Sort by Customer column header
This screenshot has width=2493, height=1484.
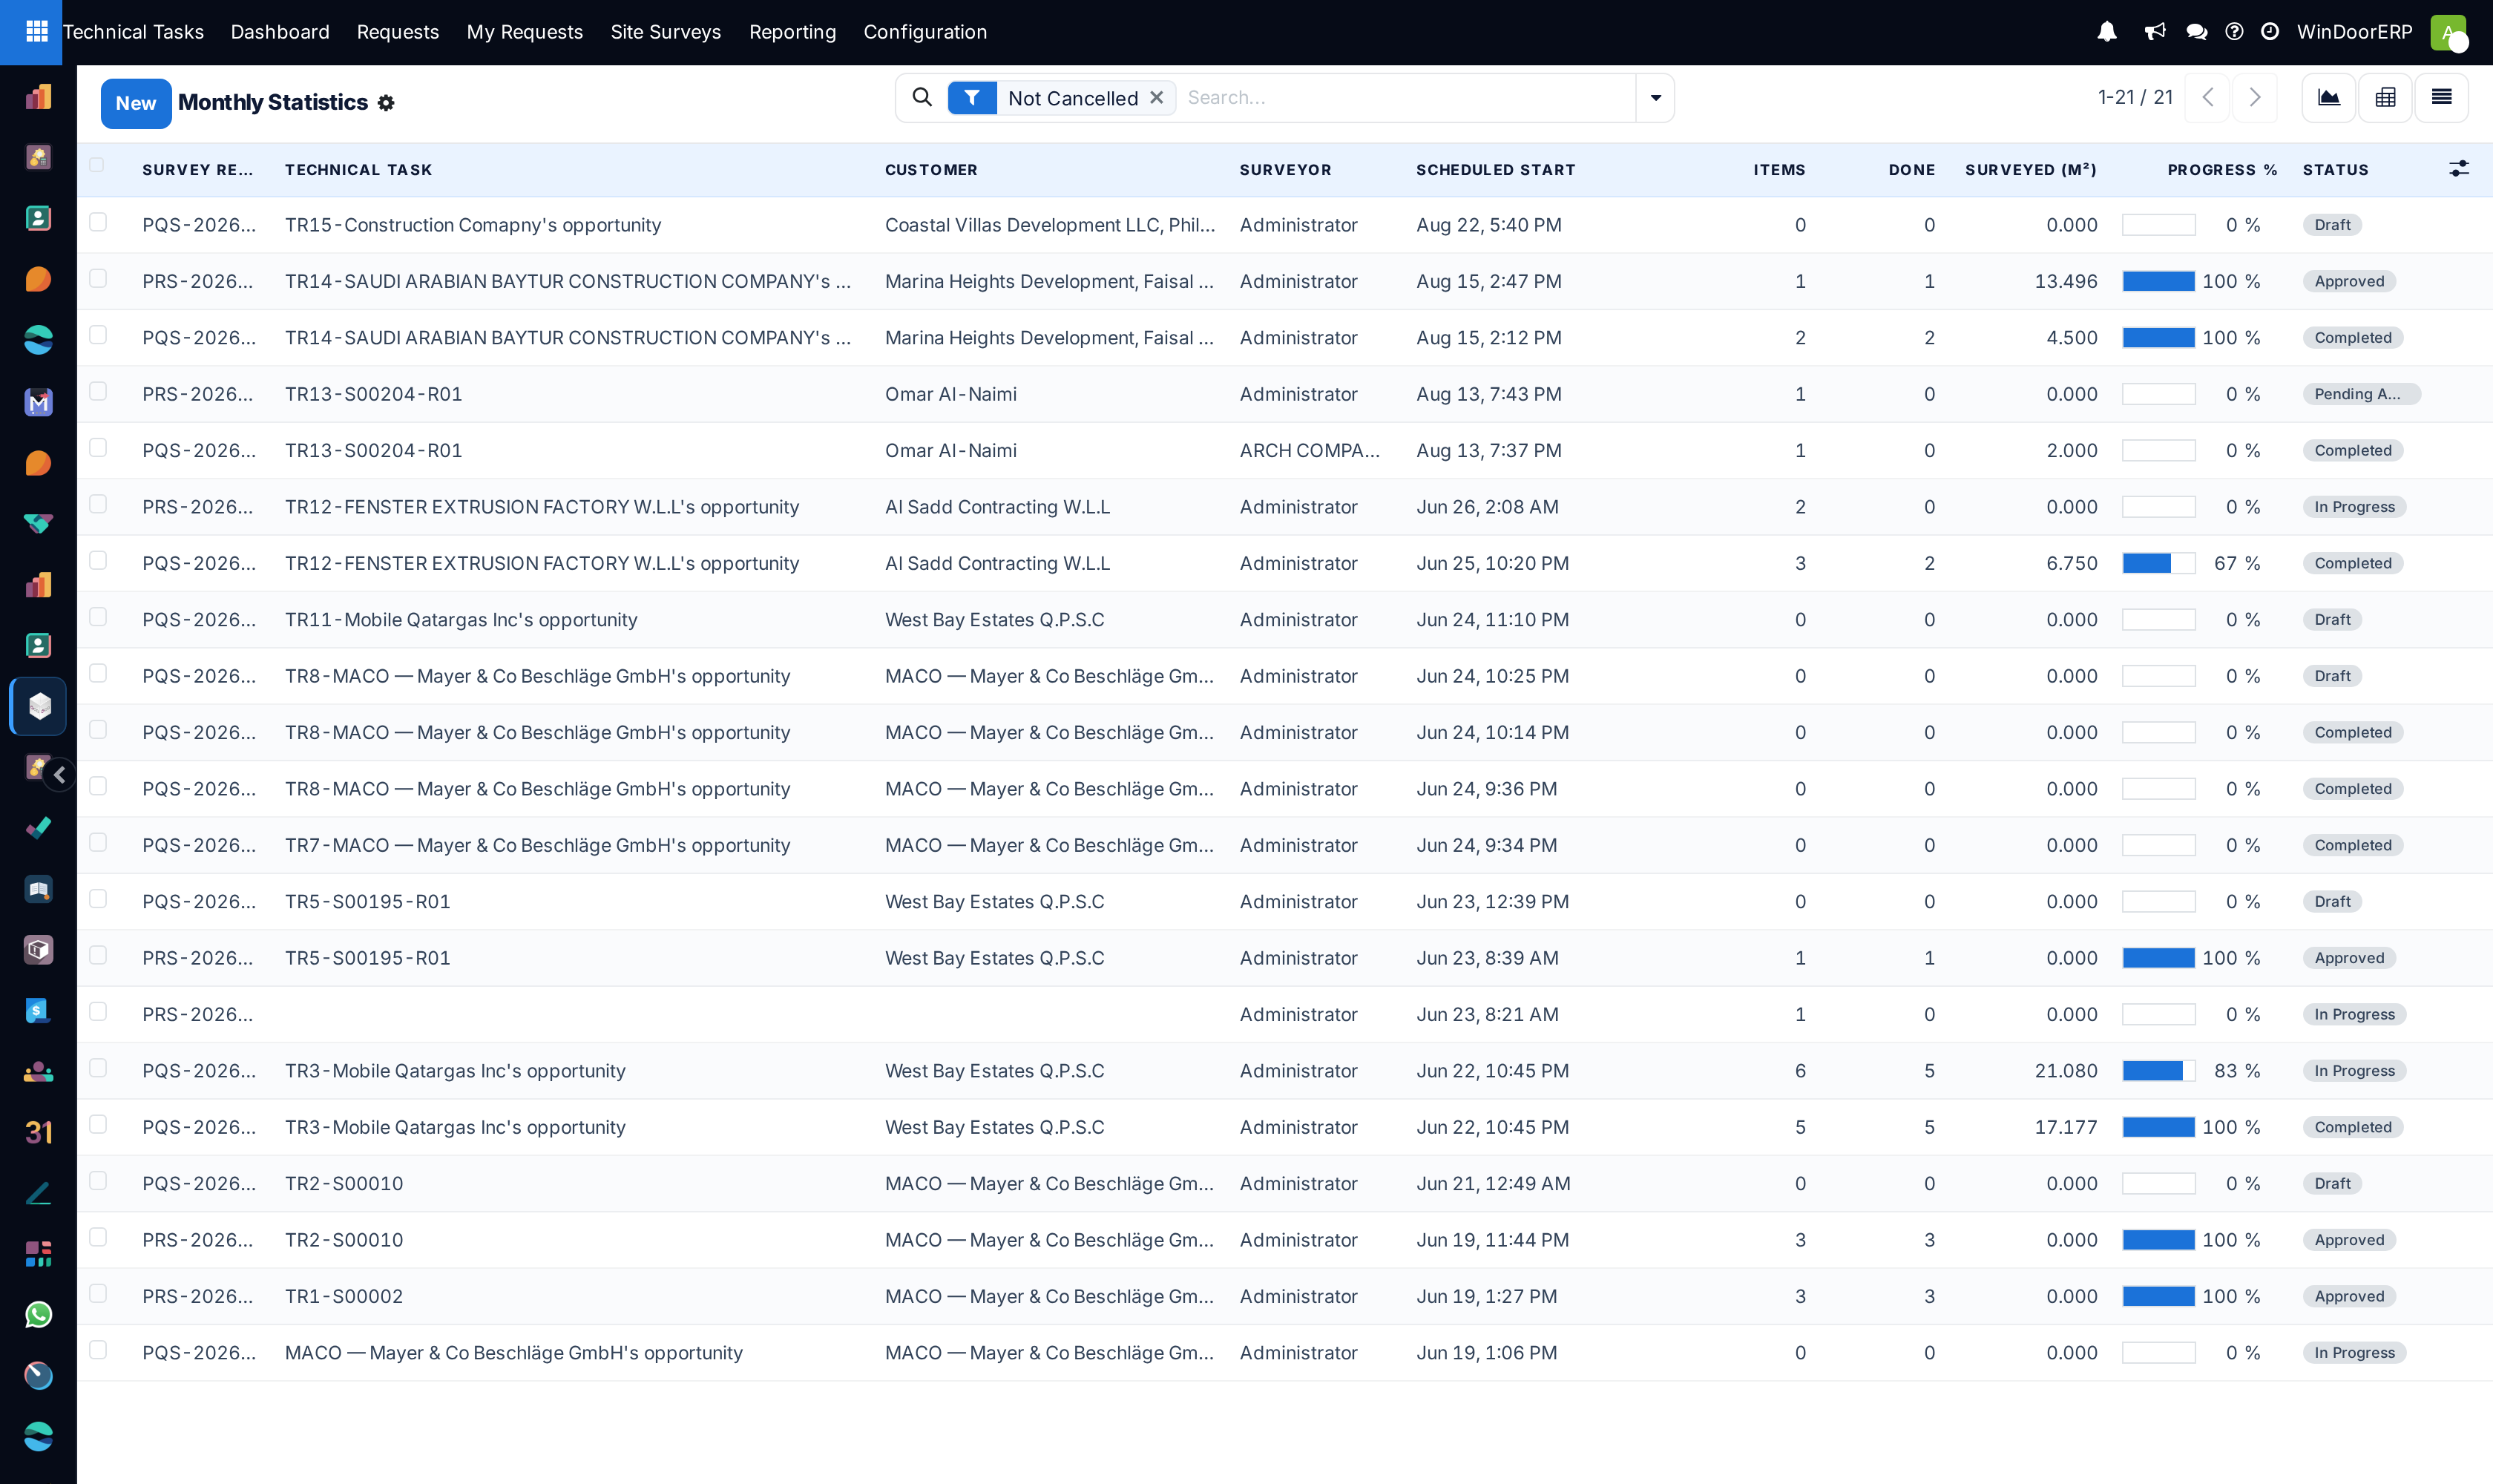click(x=931, y=170)
